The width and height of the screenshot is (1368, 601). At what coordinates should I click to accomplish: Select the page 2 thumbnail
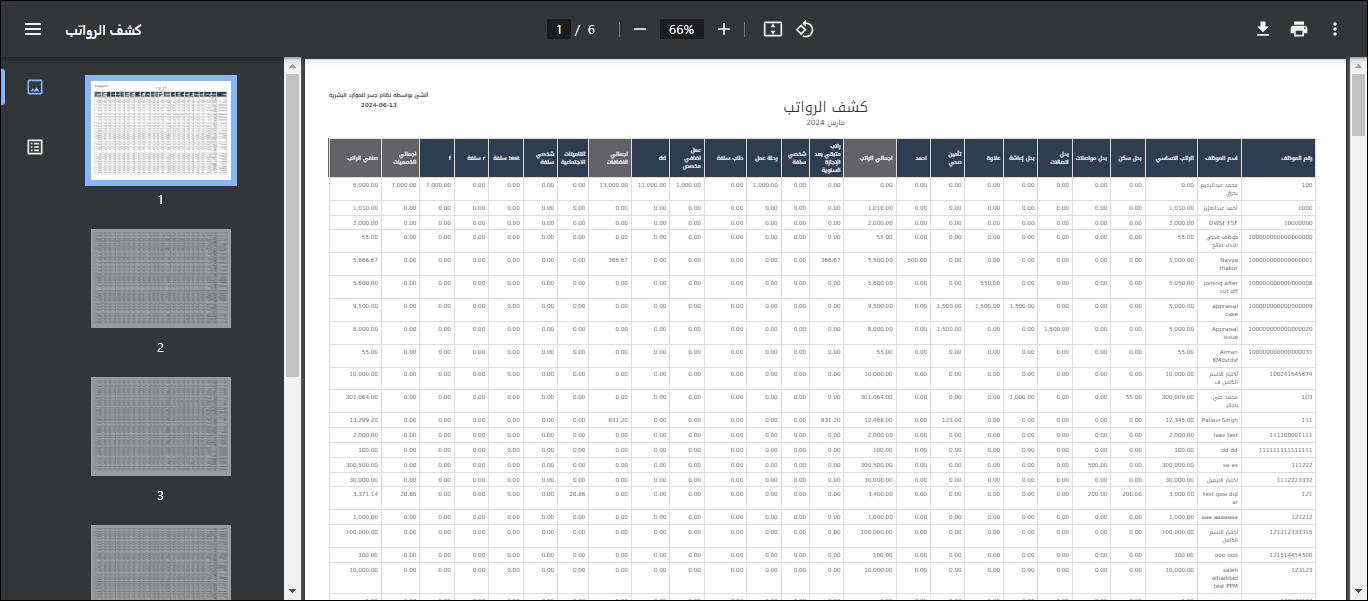(x=160, y=278)
